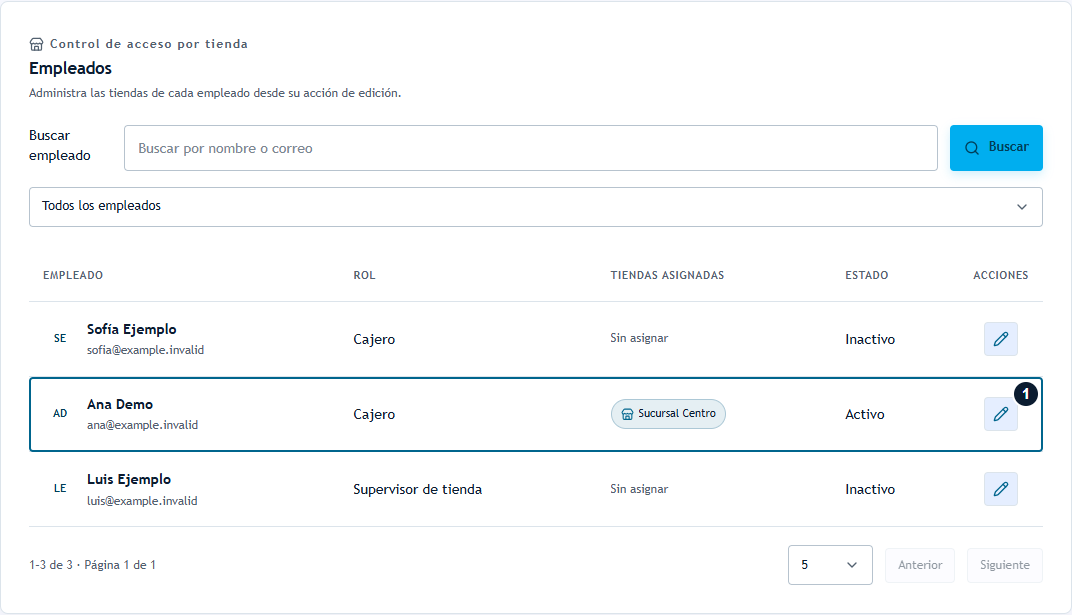The height and width of the screenshot is (615, 1072).
Task: Edit Sofía Ejemplo's store assignments
Action: 1000,339
